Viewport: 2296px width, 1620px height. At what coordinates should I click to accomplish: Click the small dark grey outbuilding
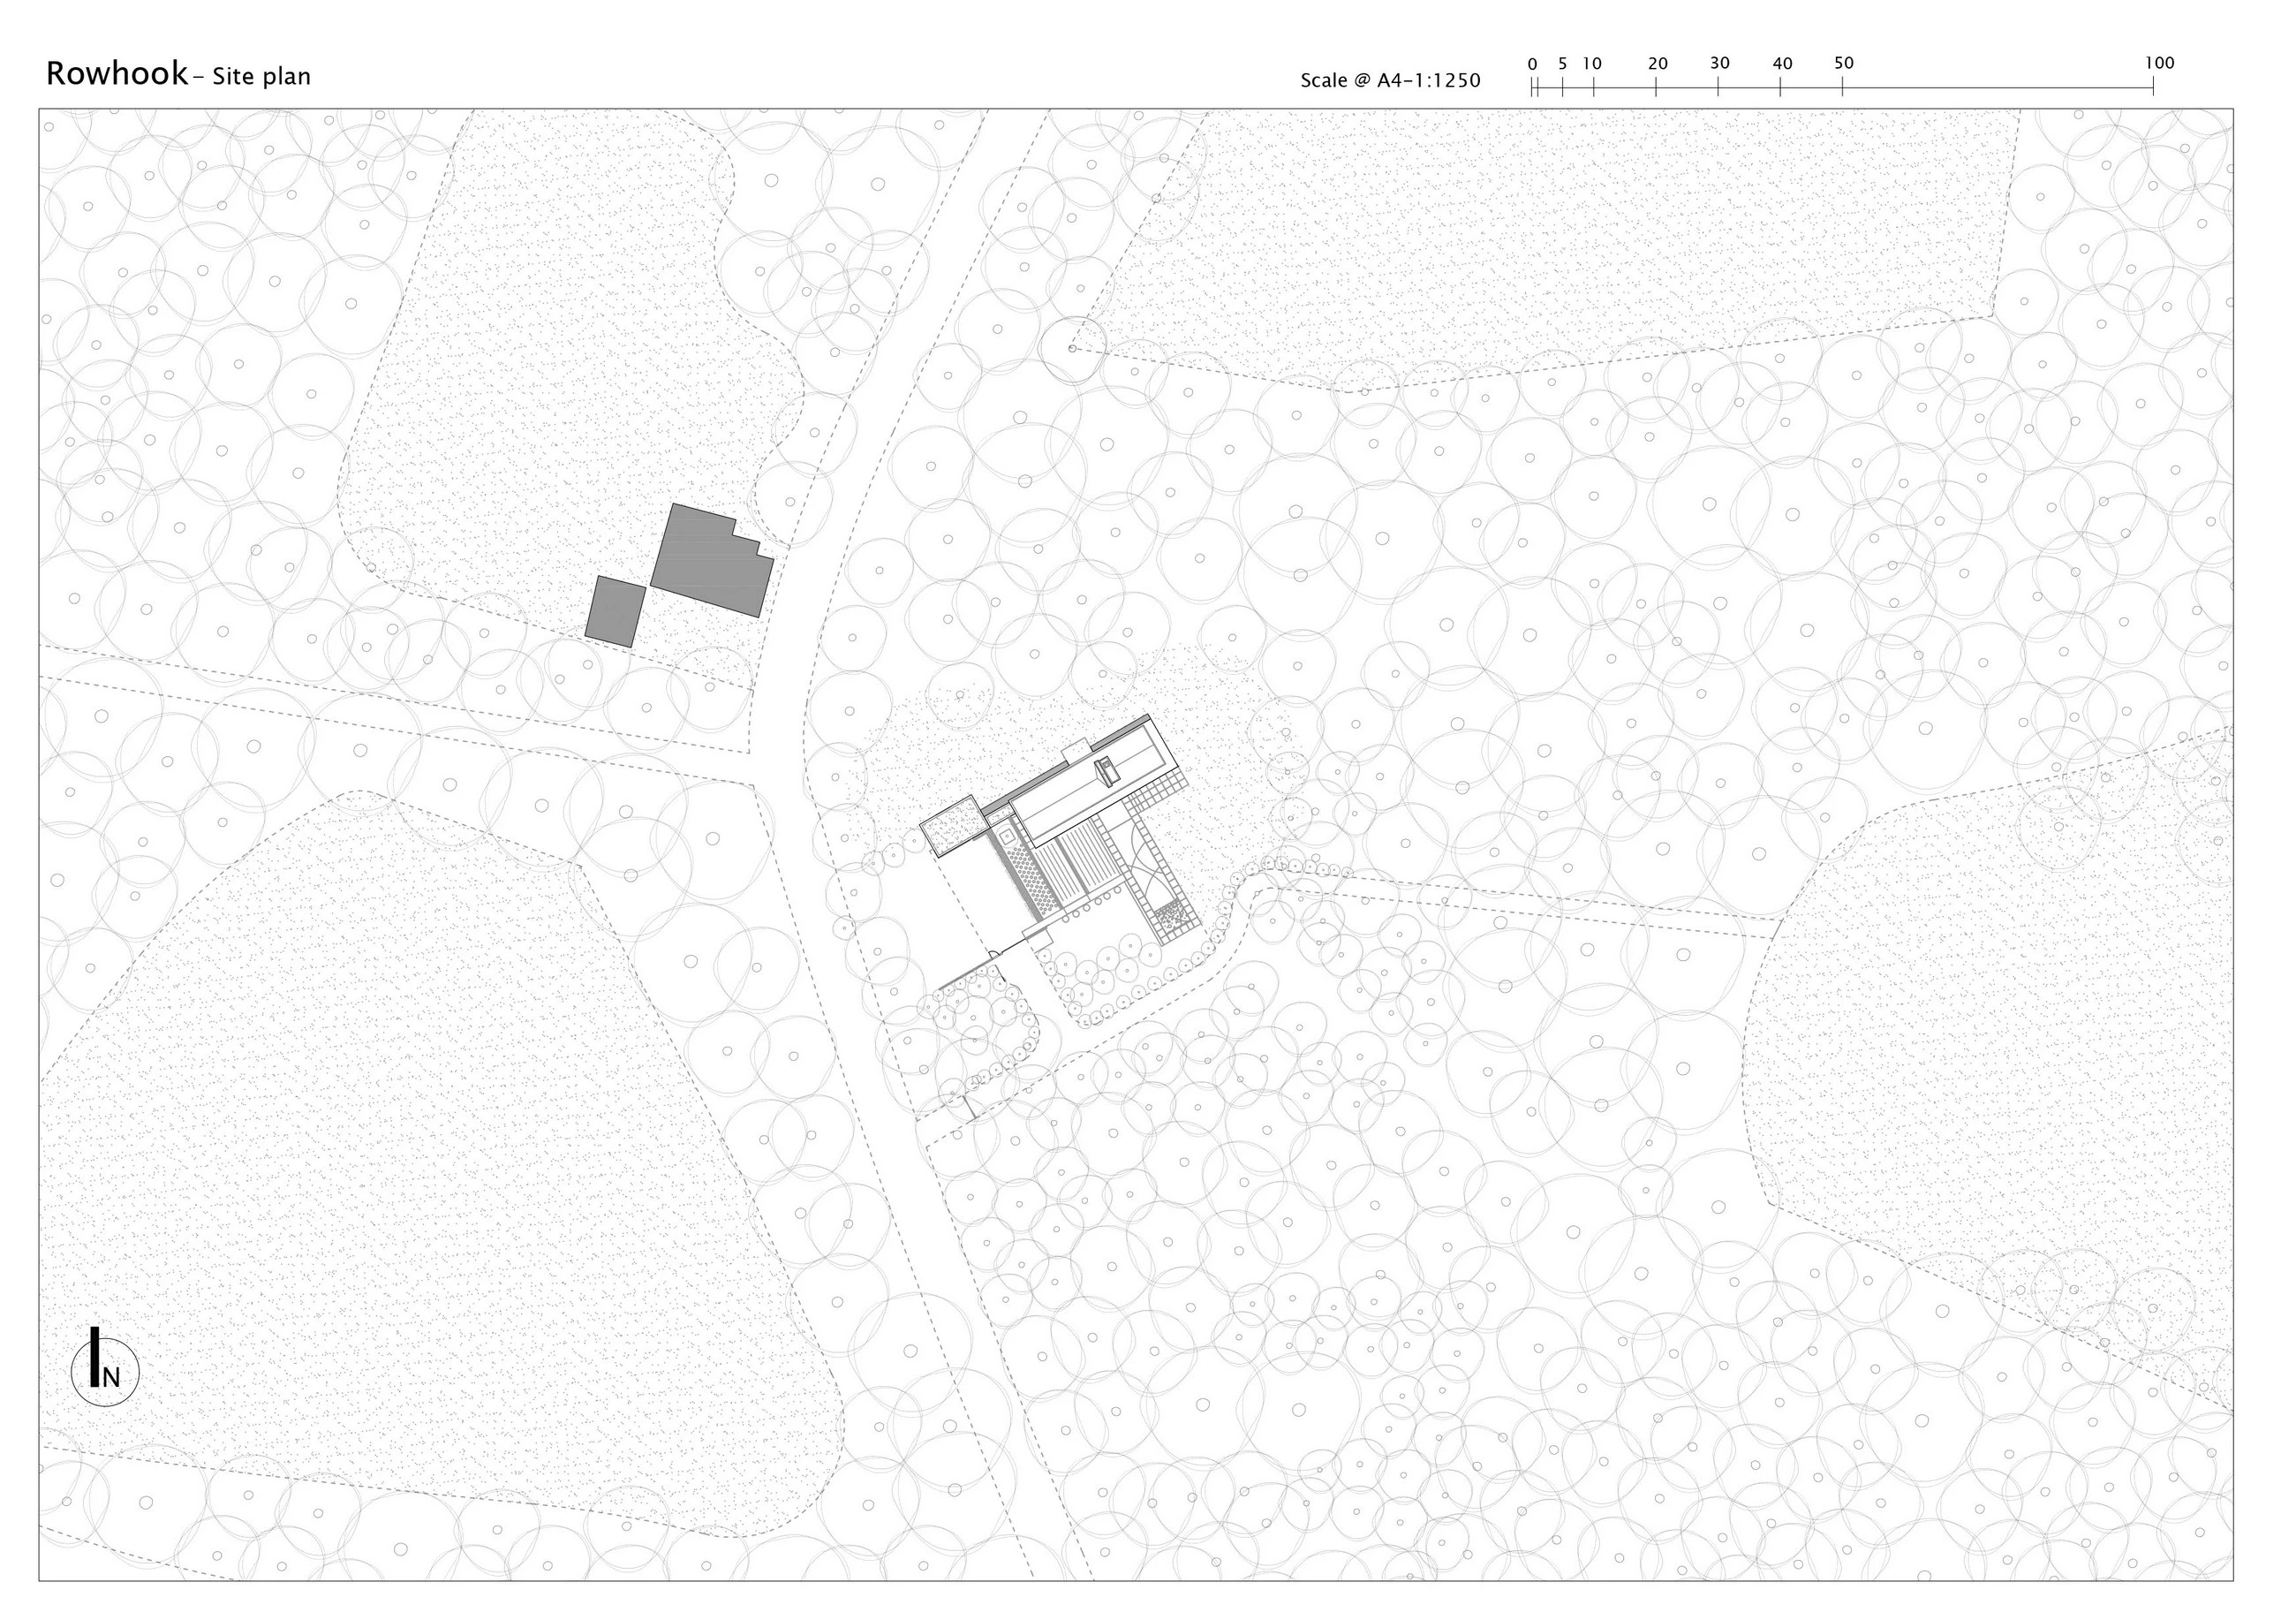(x=615, y=610)
